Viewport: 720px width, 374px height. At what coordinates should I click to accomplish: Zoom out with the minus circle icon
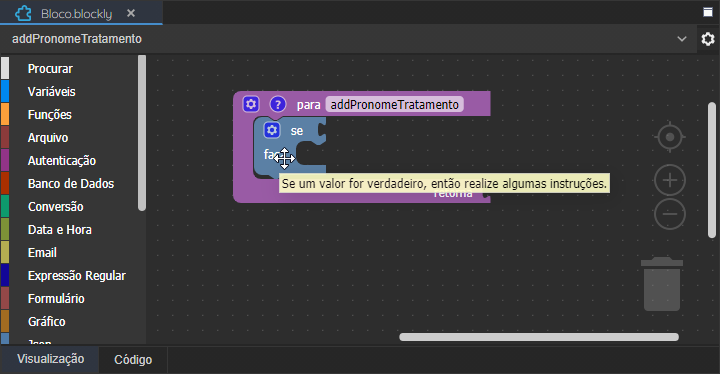point(670,214)
